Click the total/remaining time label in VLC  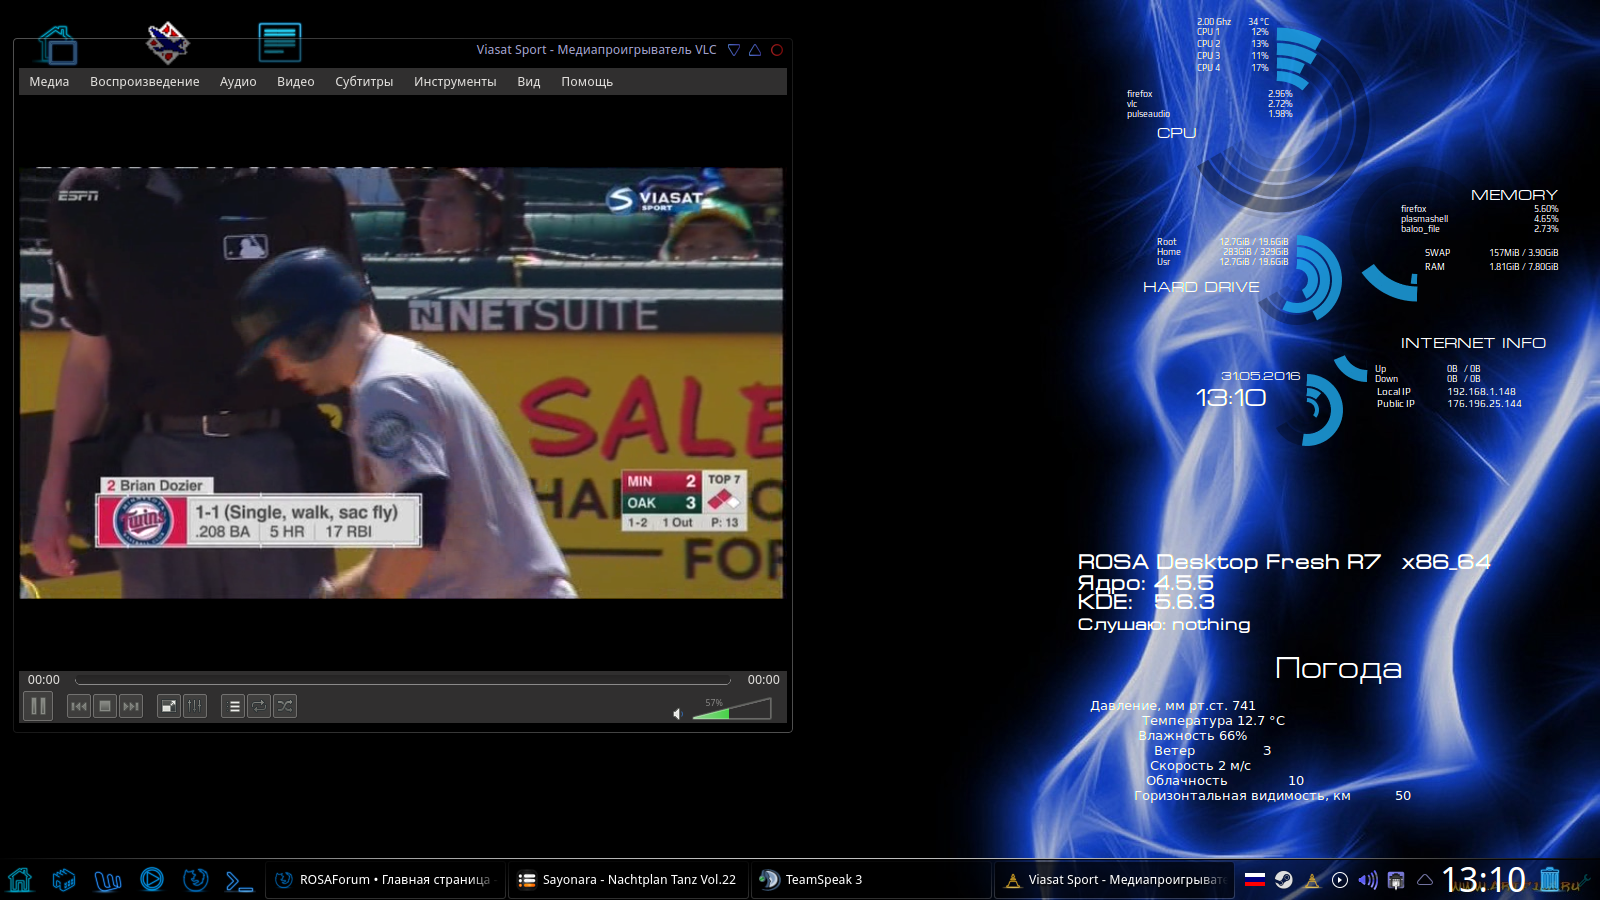click(x=764, y=680)
